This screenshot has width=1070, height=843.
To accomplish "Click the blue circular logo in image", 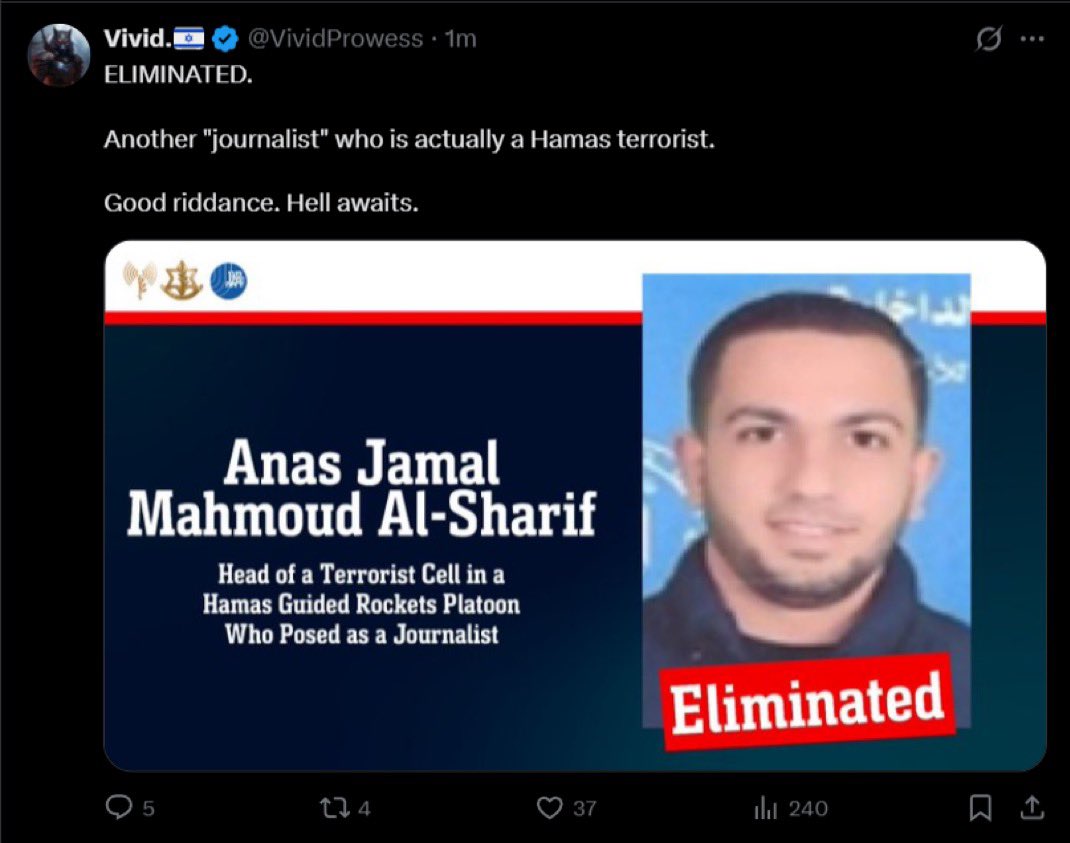I will (x=229, y=281).
